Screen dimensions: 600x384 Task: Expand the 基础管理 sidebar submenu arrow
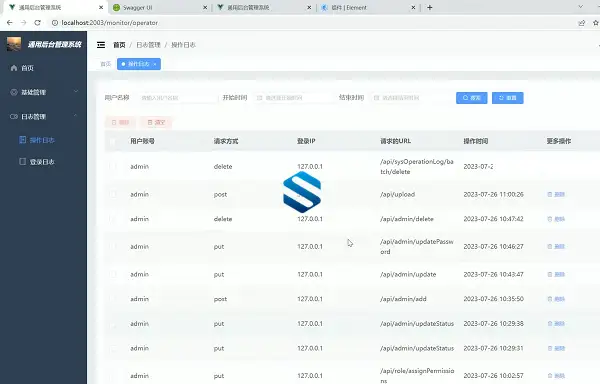(76, 91)
